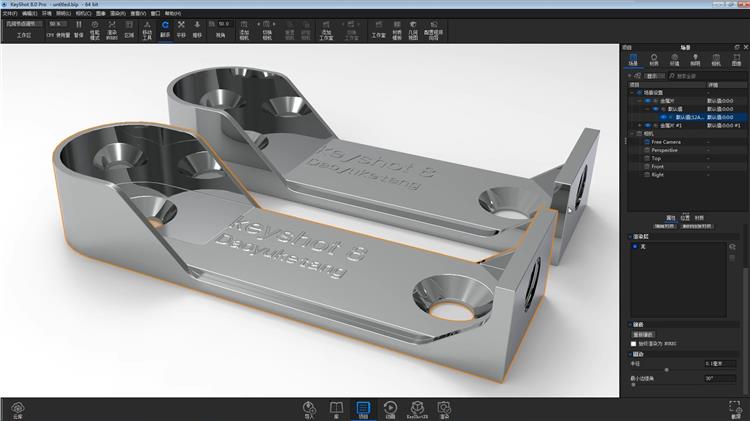Image resolution: width=750 pixels, height=421 pixels.
Task: Open the File menu
Action: tap(9, 13)
